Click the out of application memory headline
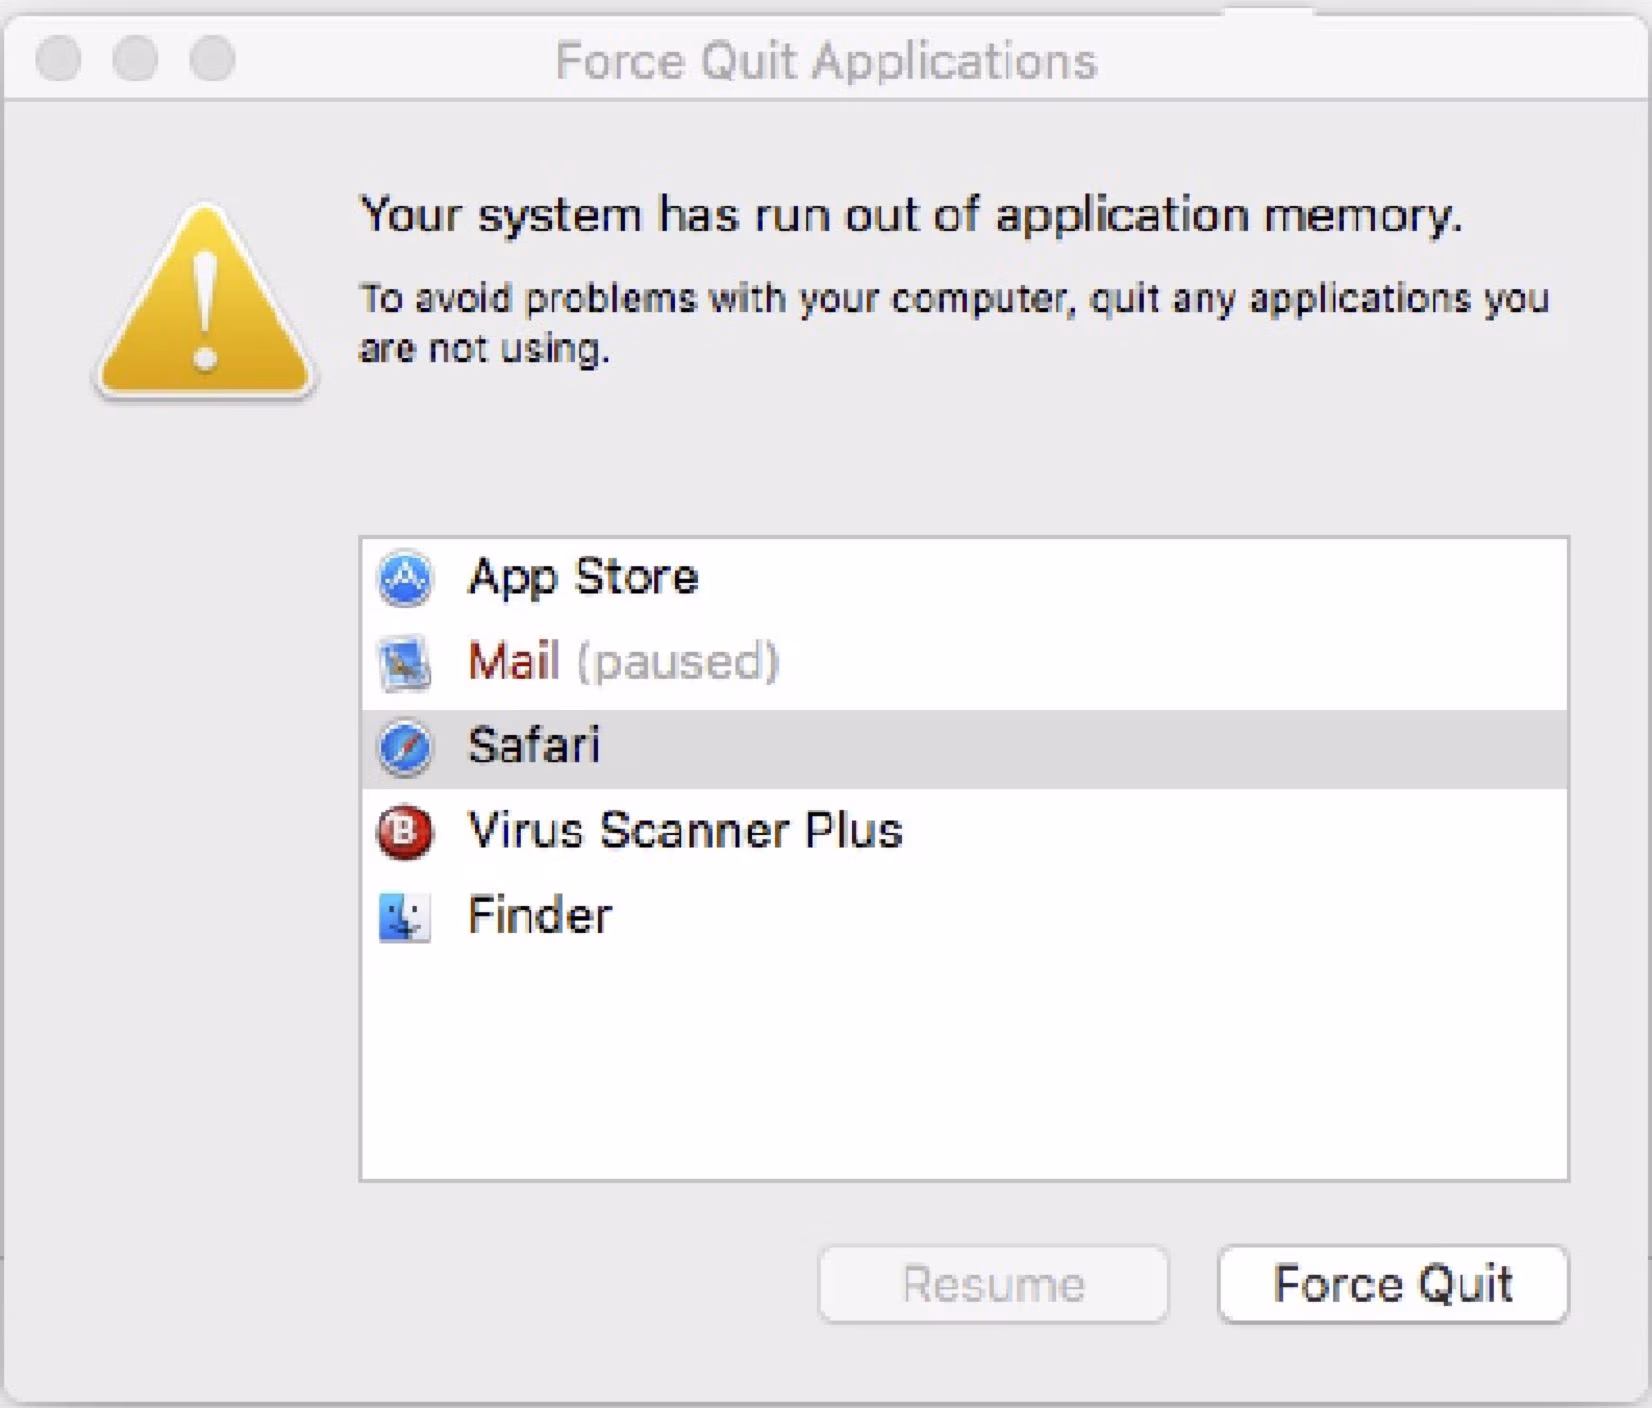 910,215
